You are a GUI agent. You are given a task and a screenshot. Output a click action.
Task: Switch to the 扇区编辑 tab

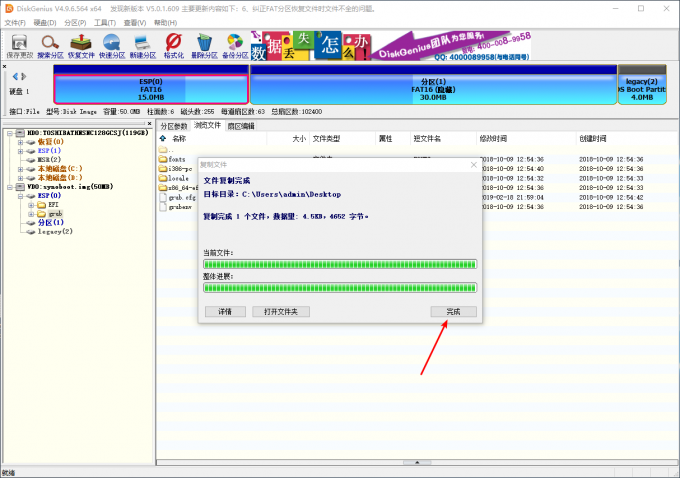[241, 126]
